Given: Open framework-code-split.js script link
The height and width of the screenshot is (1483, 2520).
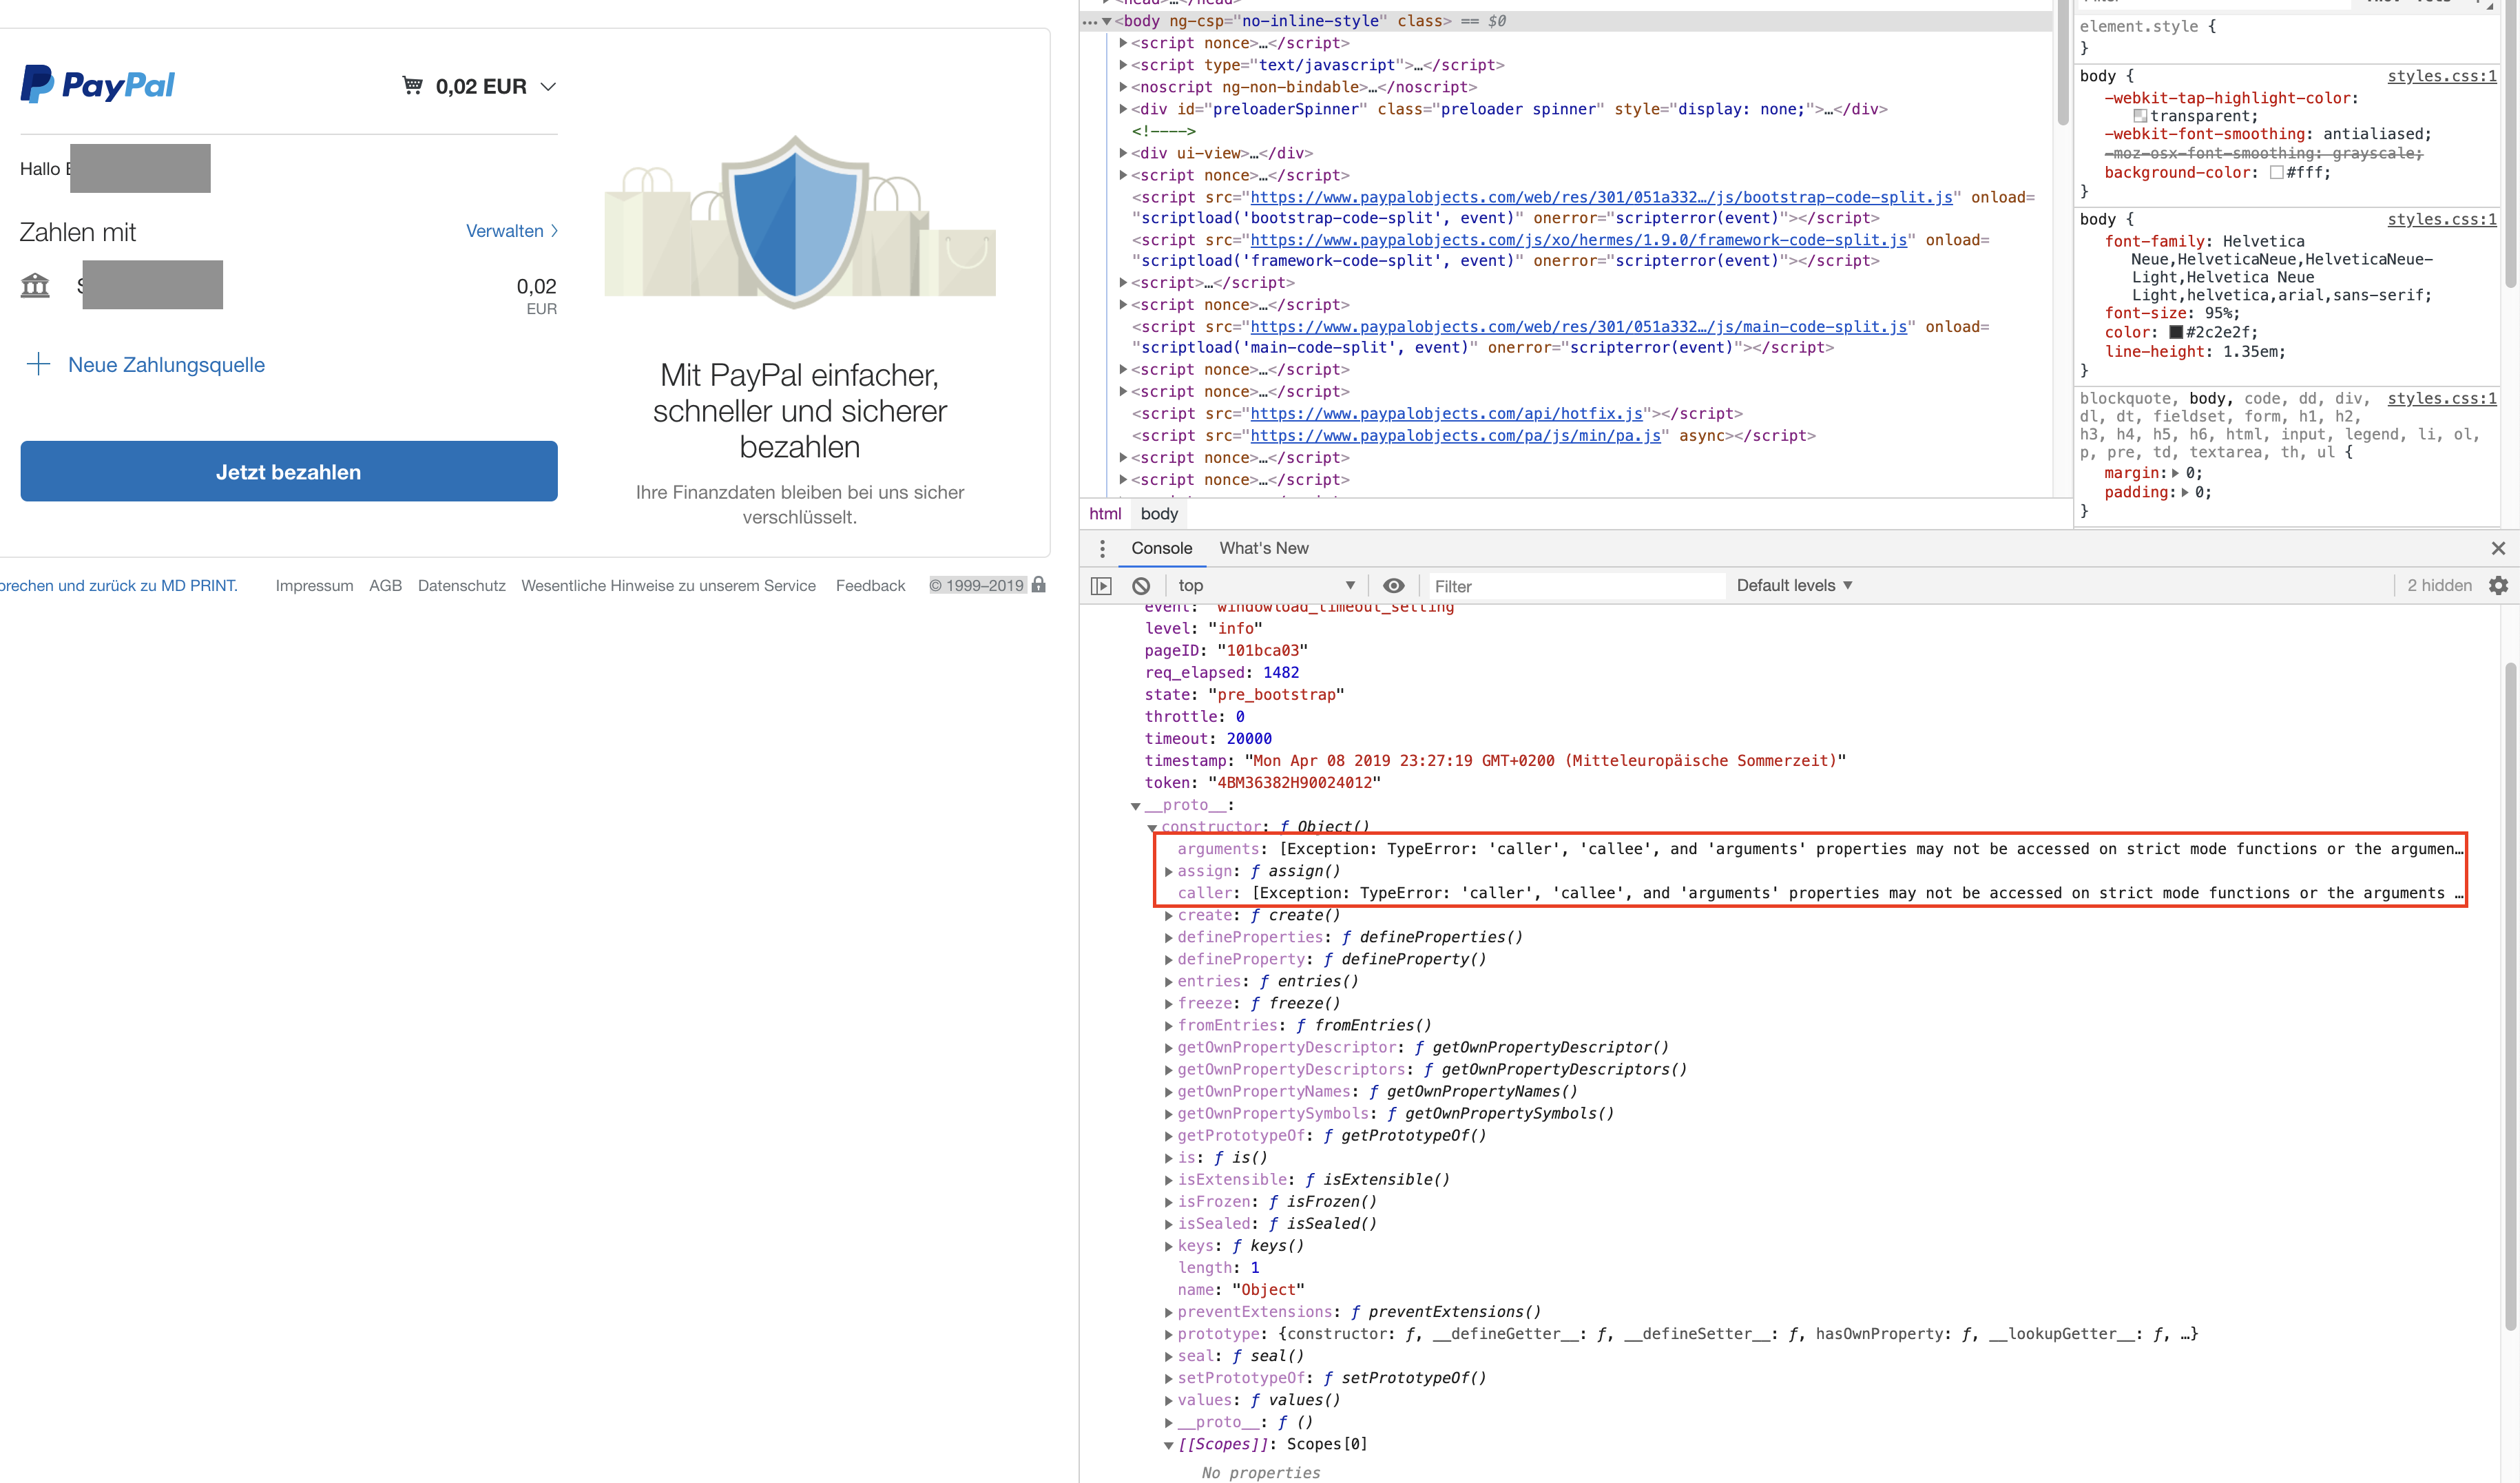Looking at the screenshot, I should (1578, 240).
